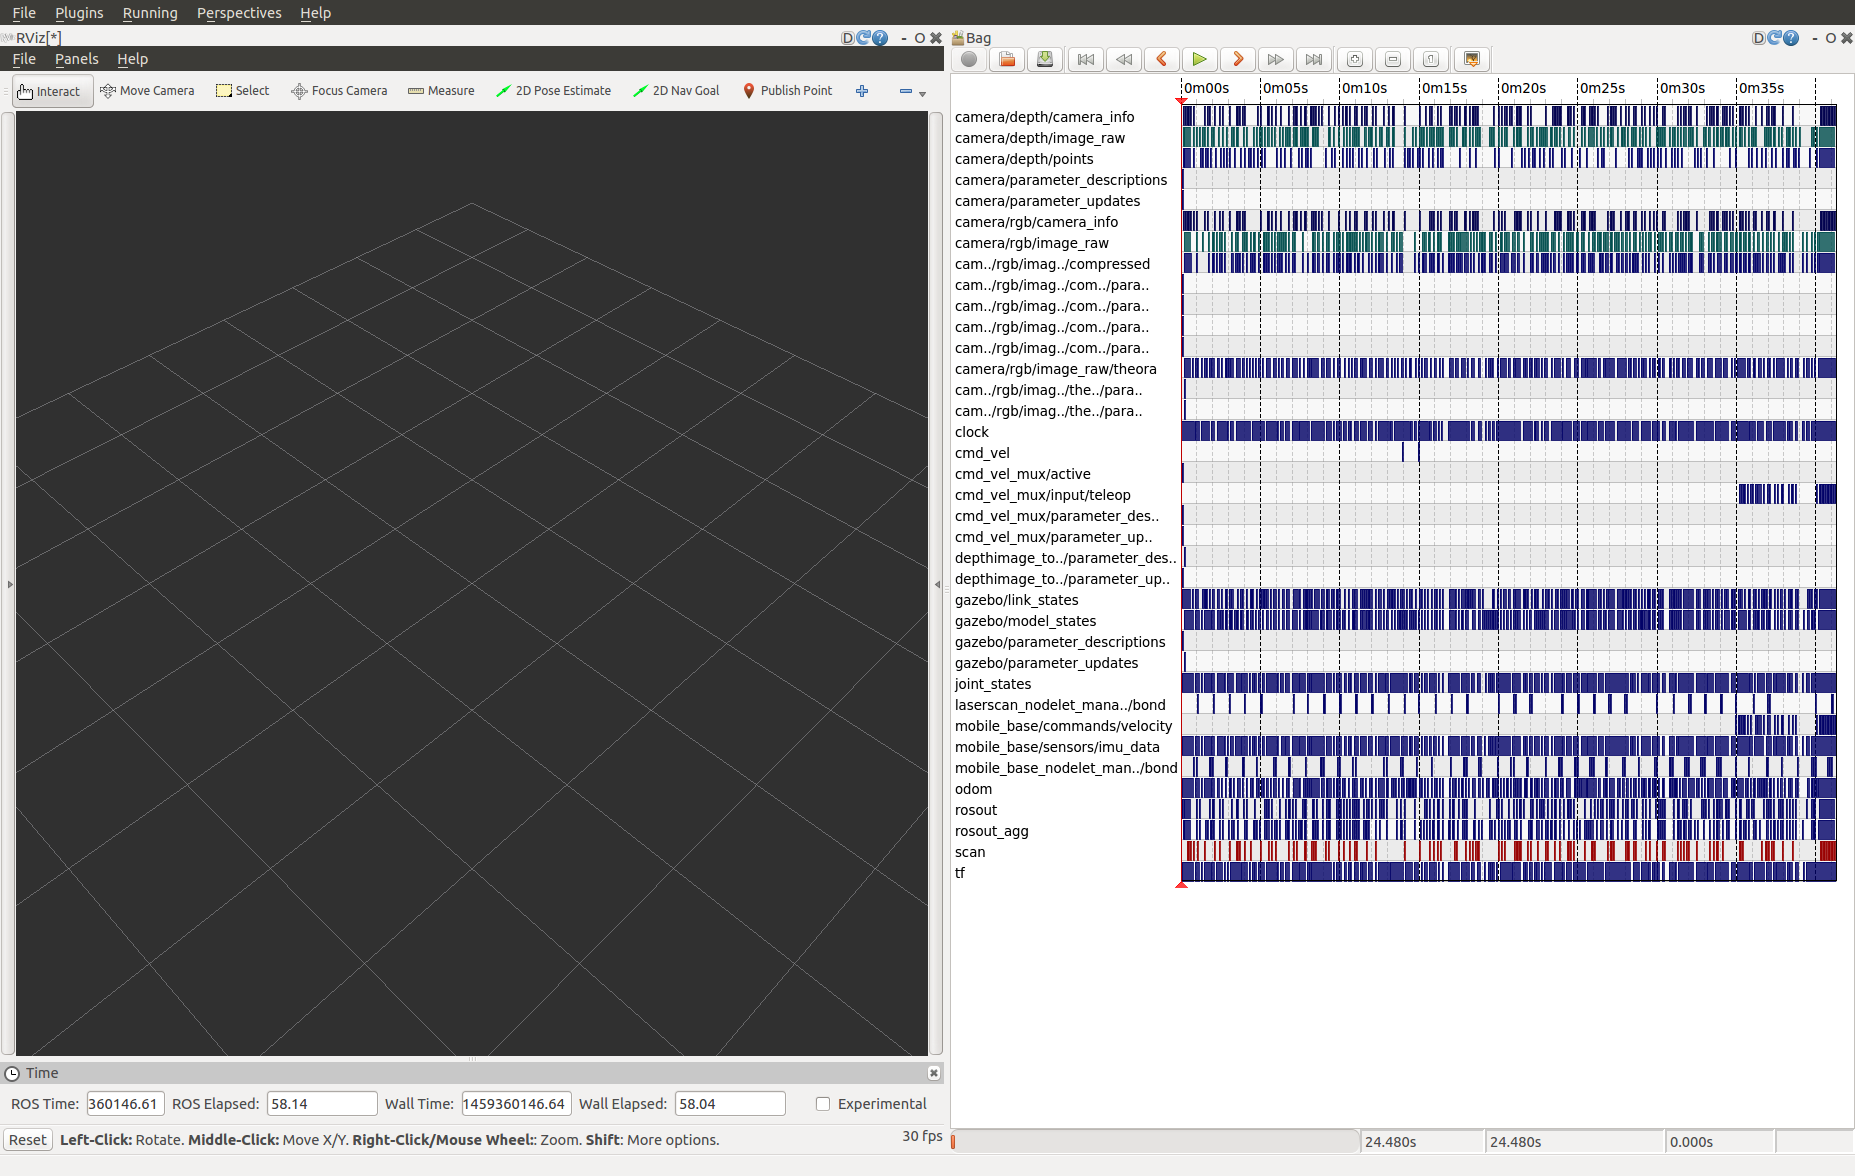1855x1176 pixels.
Task: Click the RViz reload C icon
Action: (x=864, y=38)
